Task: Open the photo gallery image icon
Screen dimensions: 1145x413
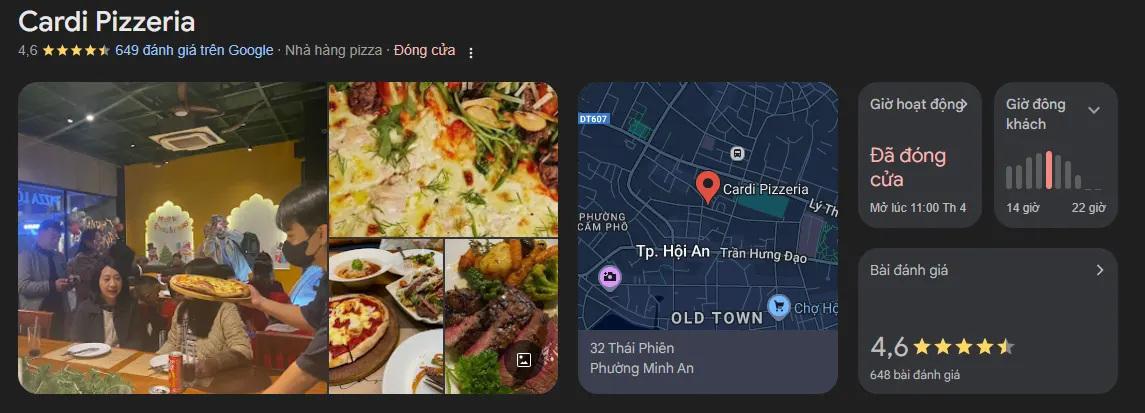Action: pos(524,359)
